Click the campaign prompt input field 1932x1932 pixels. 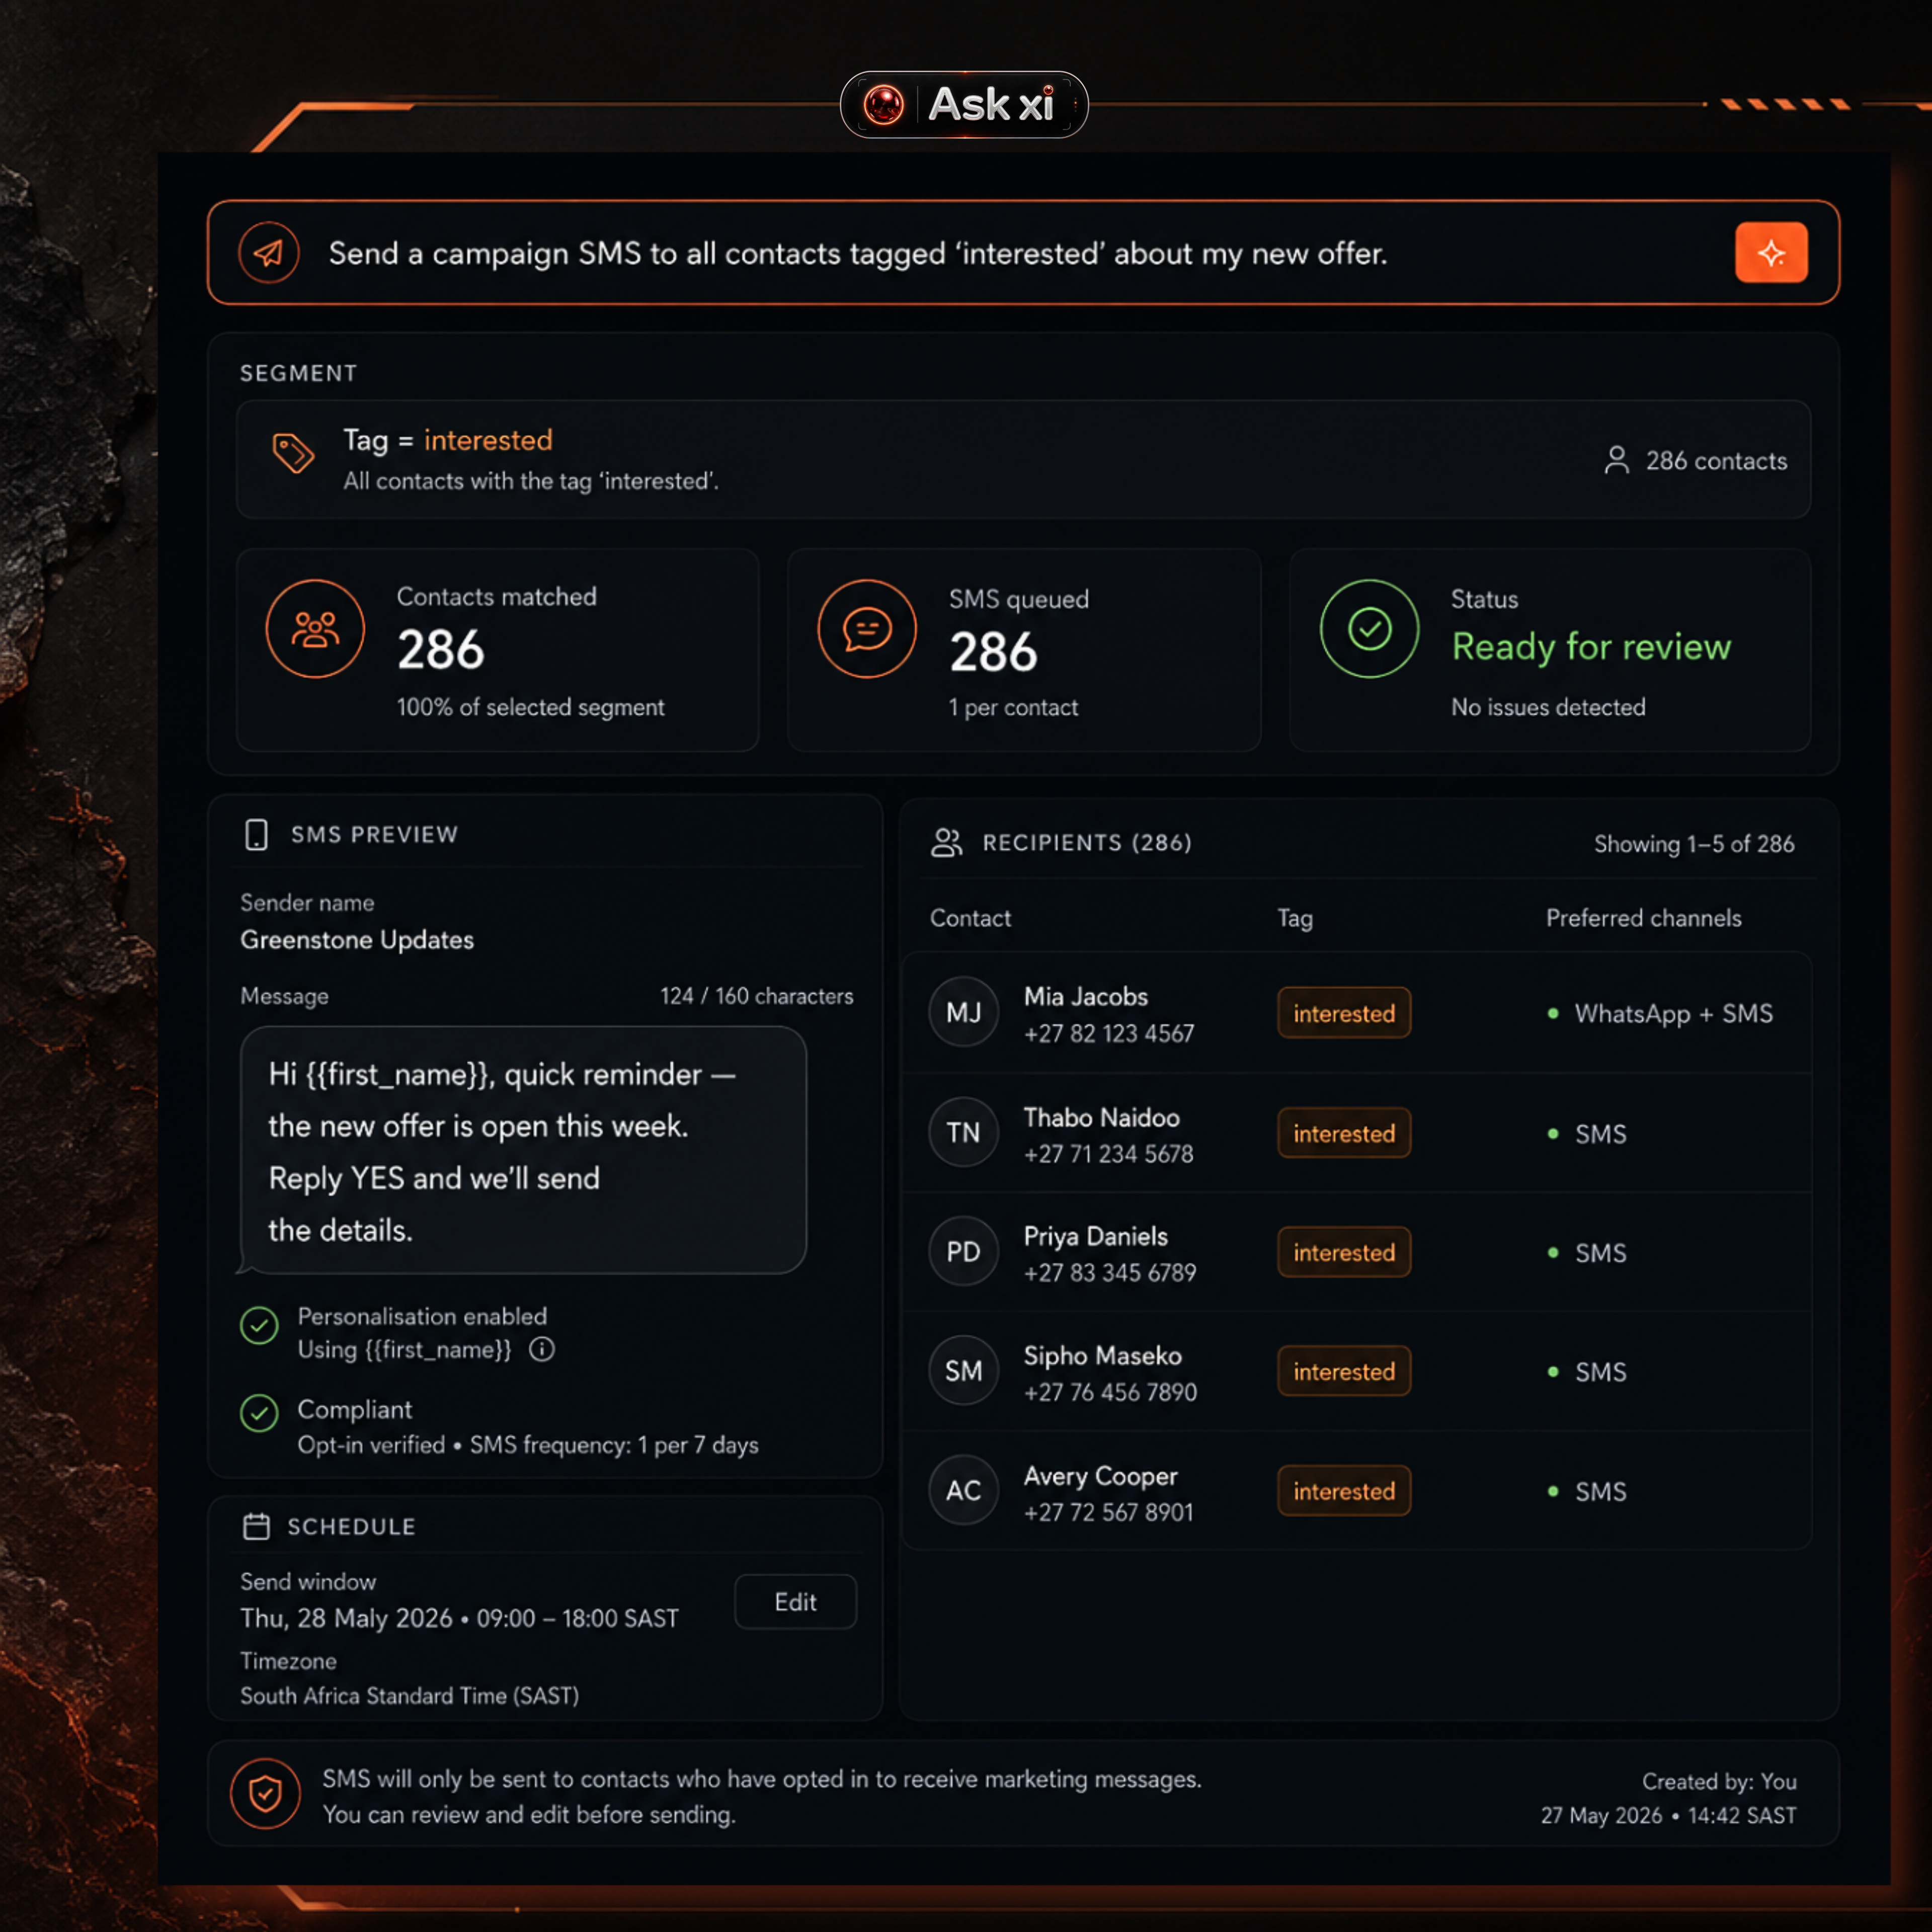1023,253
